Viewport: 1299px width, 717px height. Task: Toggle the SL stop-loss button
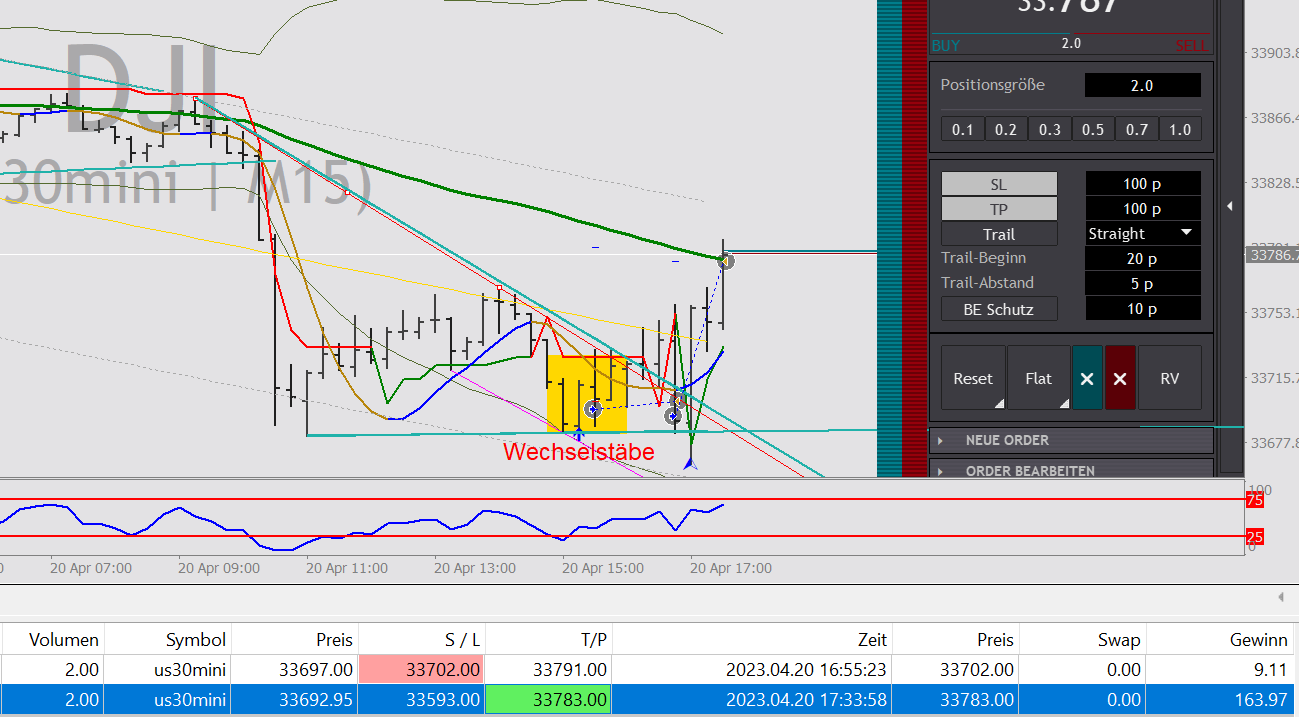pos(998,184)
